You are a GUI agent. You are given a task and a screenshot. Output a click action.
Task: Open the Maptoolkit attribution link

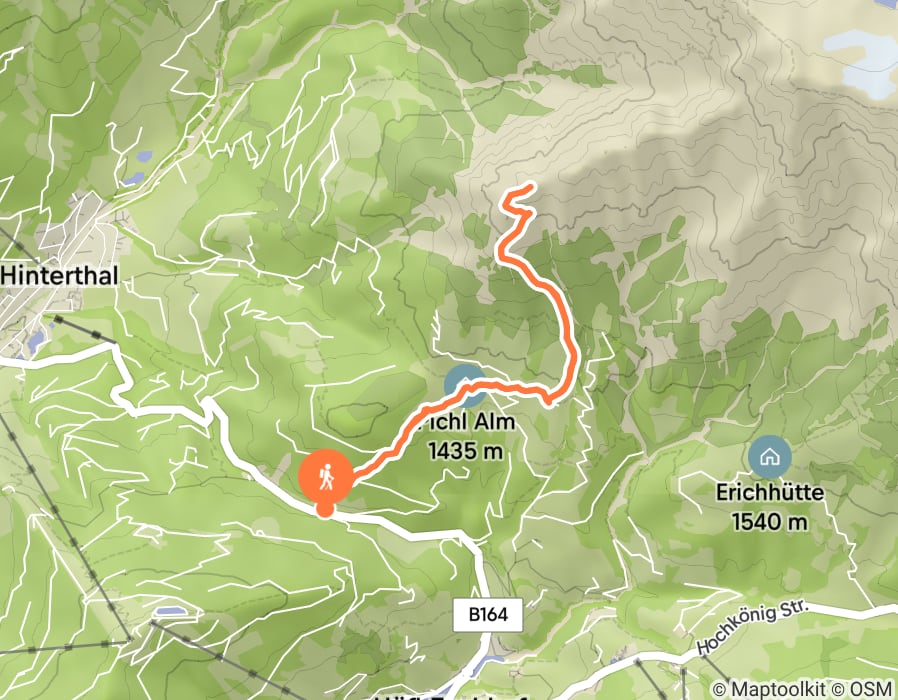(x=770, y=689)
